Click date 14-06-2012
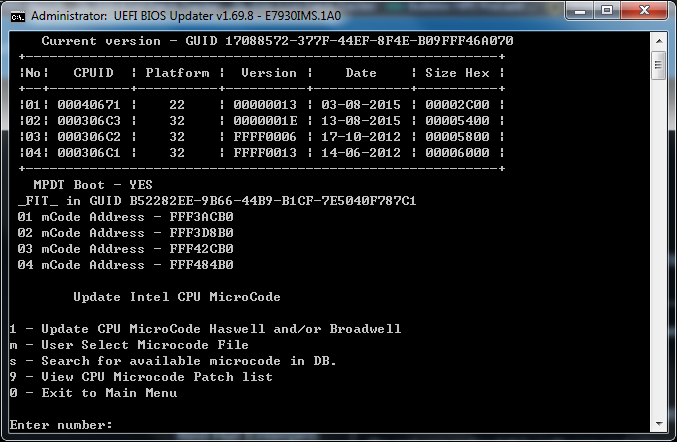The image size is (677, 442). click(361, 153)
